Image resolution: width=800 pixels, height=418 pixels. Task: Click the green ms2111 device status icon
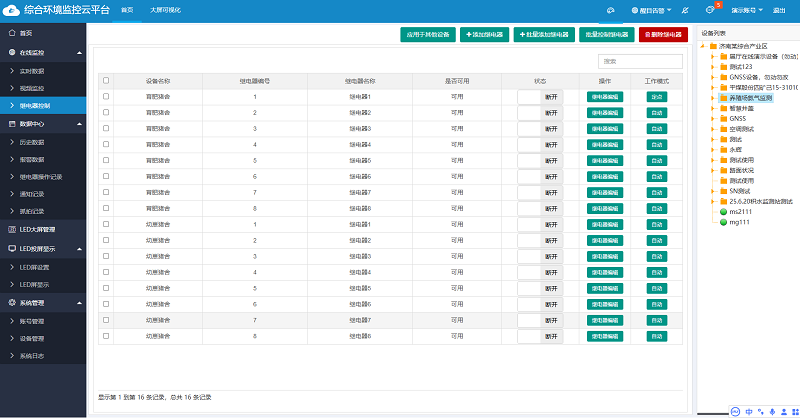coord(723,212)
